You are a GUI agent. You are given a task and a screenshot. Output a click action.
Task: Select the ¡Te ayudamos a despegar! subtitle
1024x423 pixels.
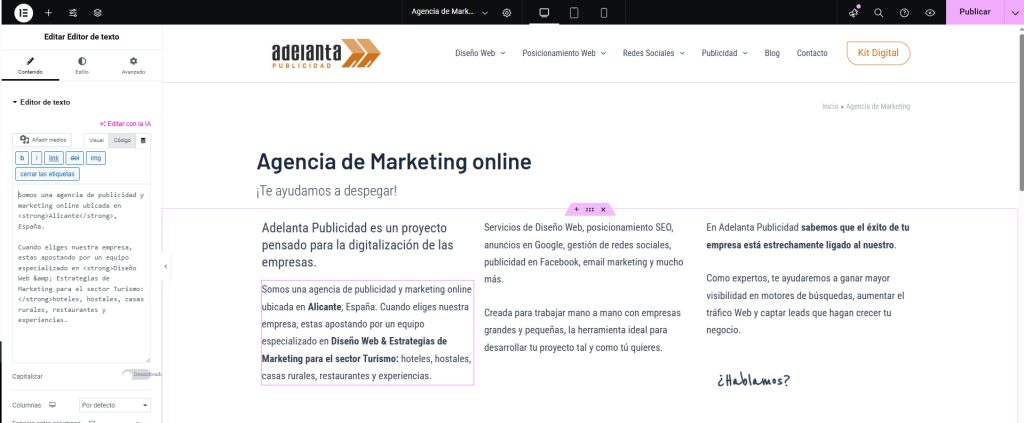click(327, 191)
